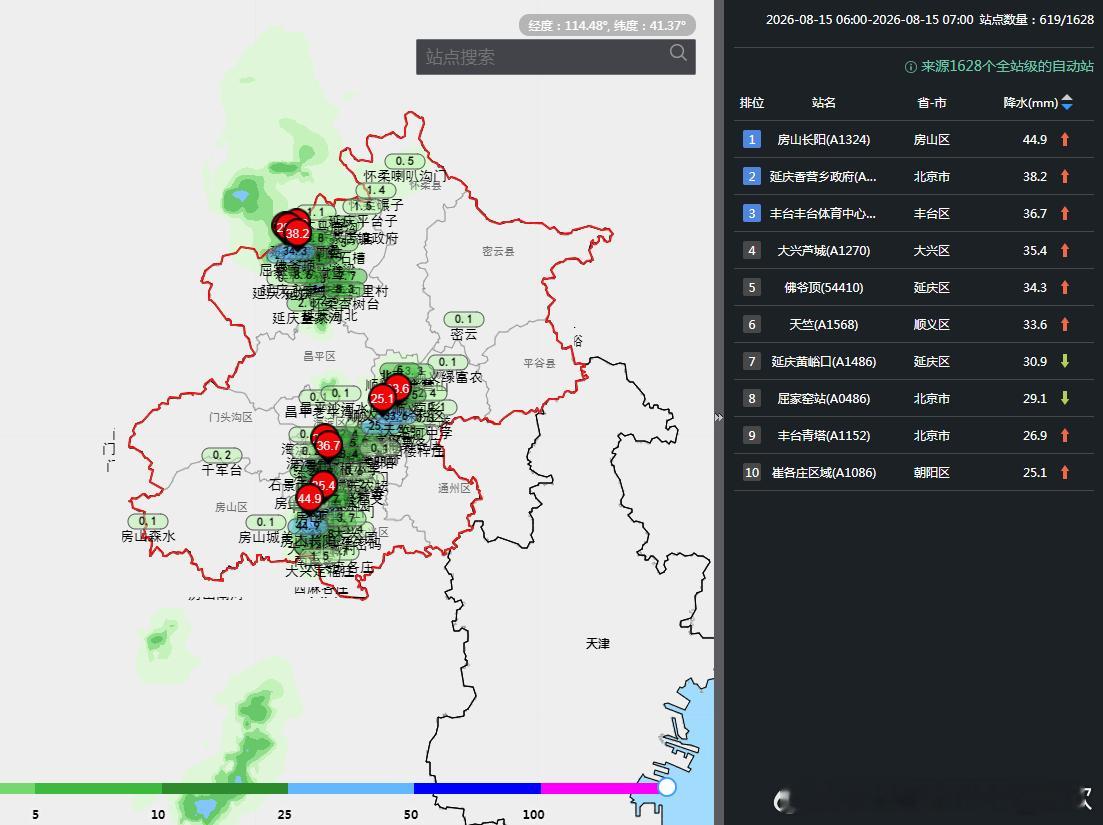Click rank badge 10 in the ranking list
Viewport: 1103px width, 825px height.
[x=751, y=473]
